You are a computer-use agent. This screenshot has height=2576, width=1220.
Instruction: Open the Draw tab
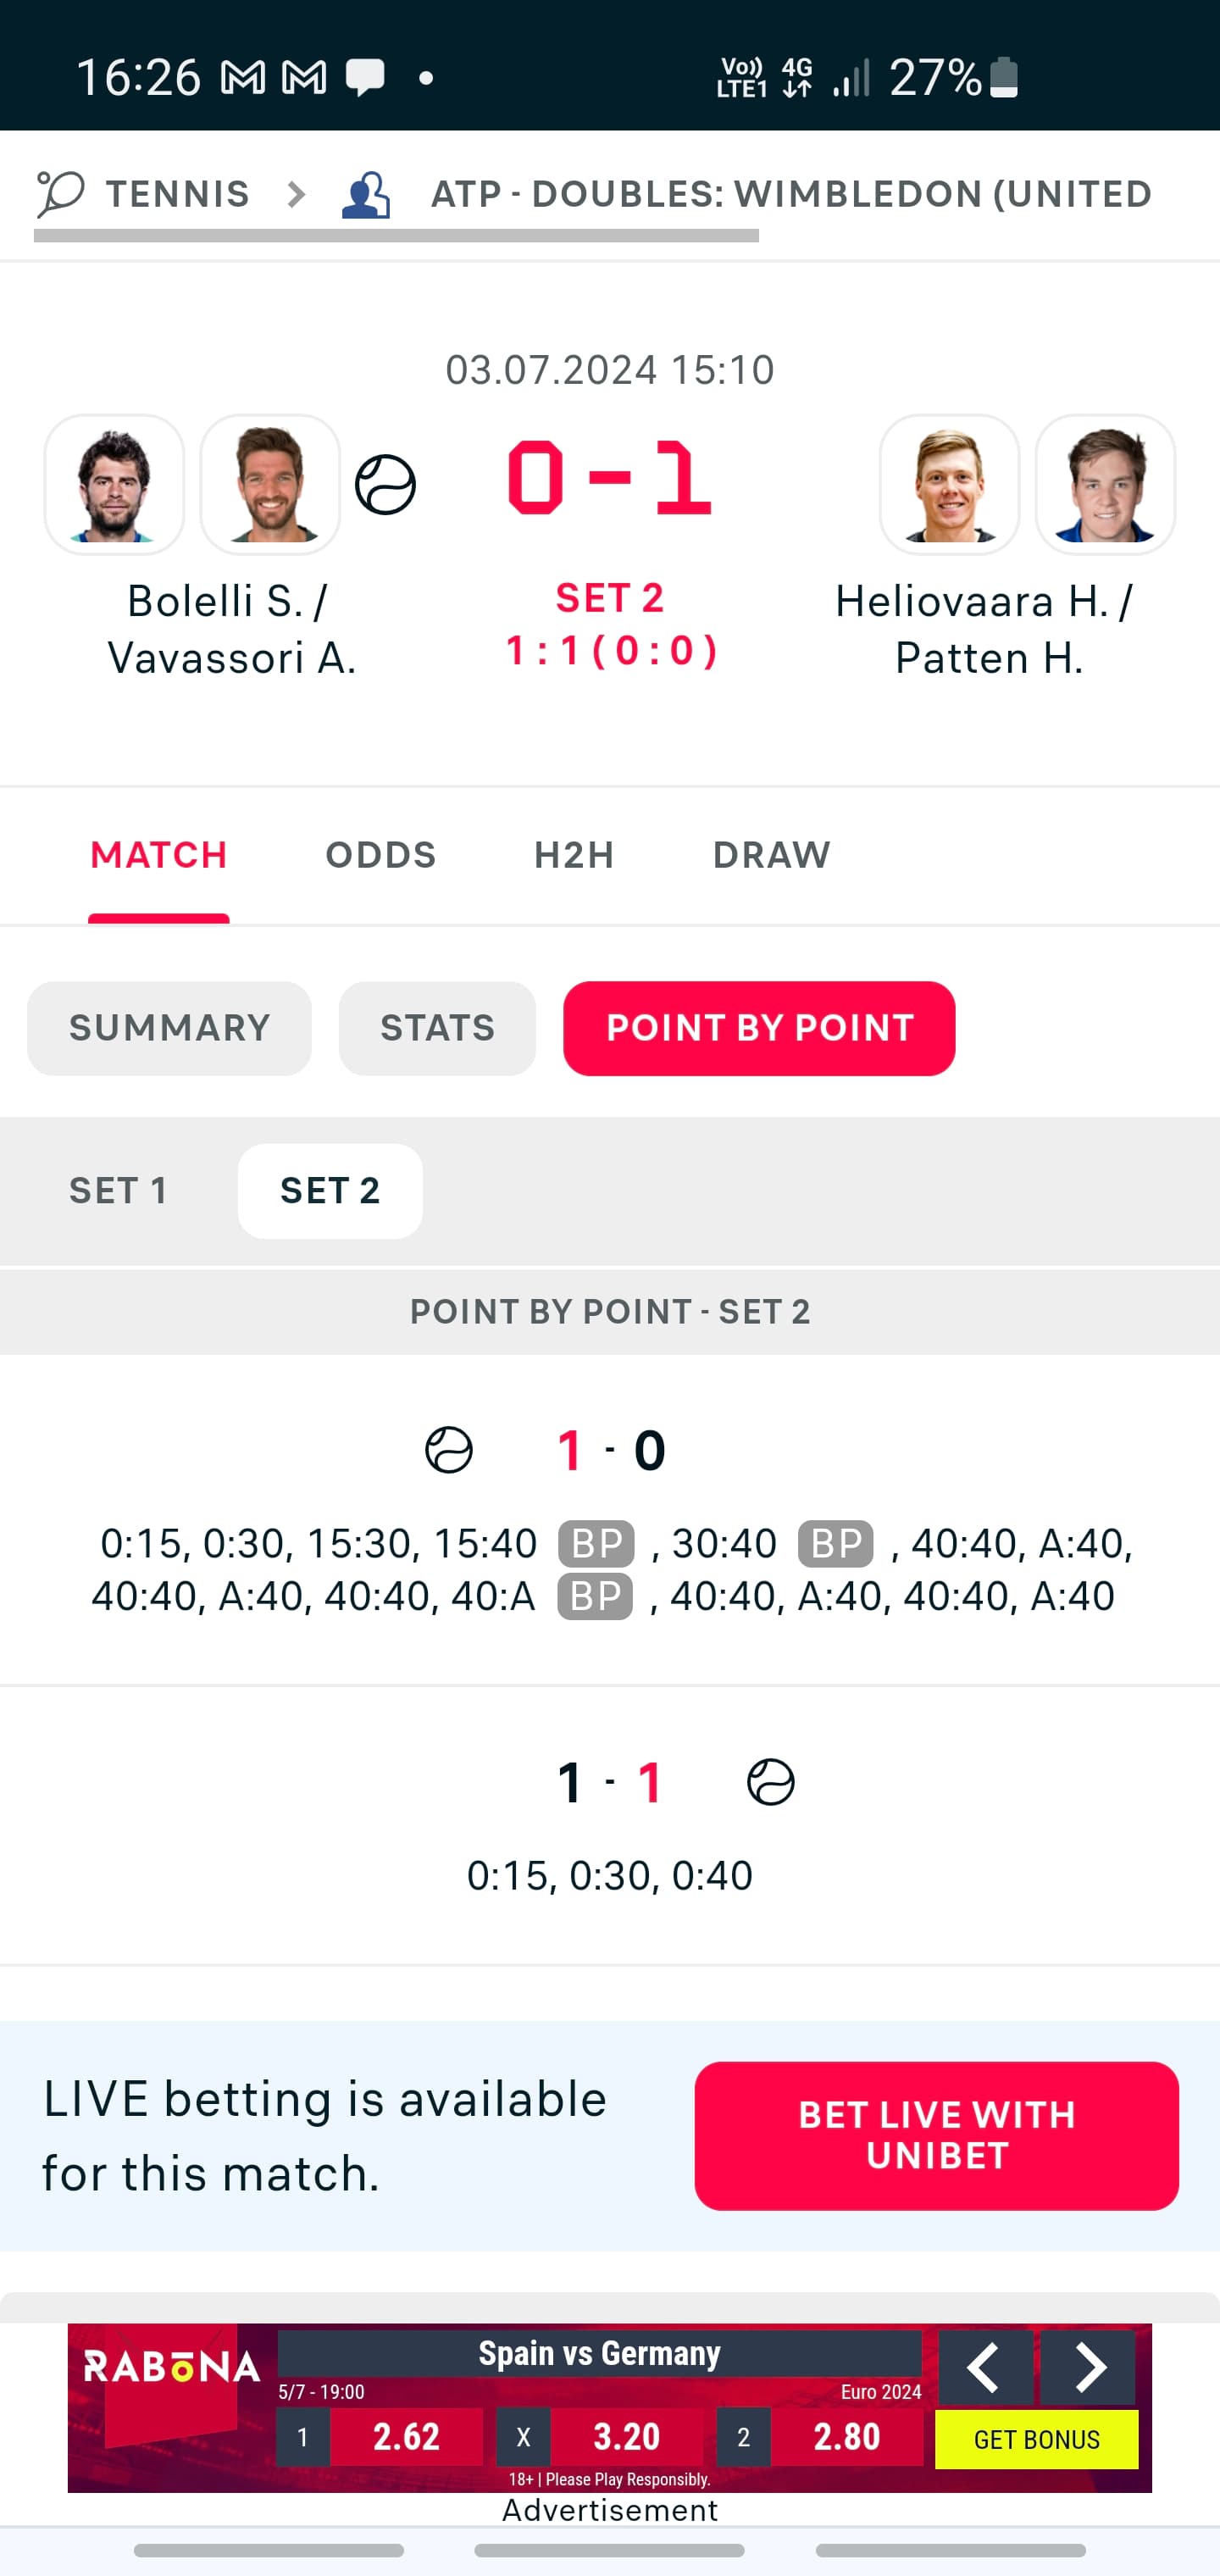click(771, 855)
